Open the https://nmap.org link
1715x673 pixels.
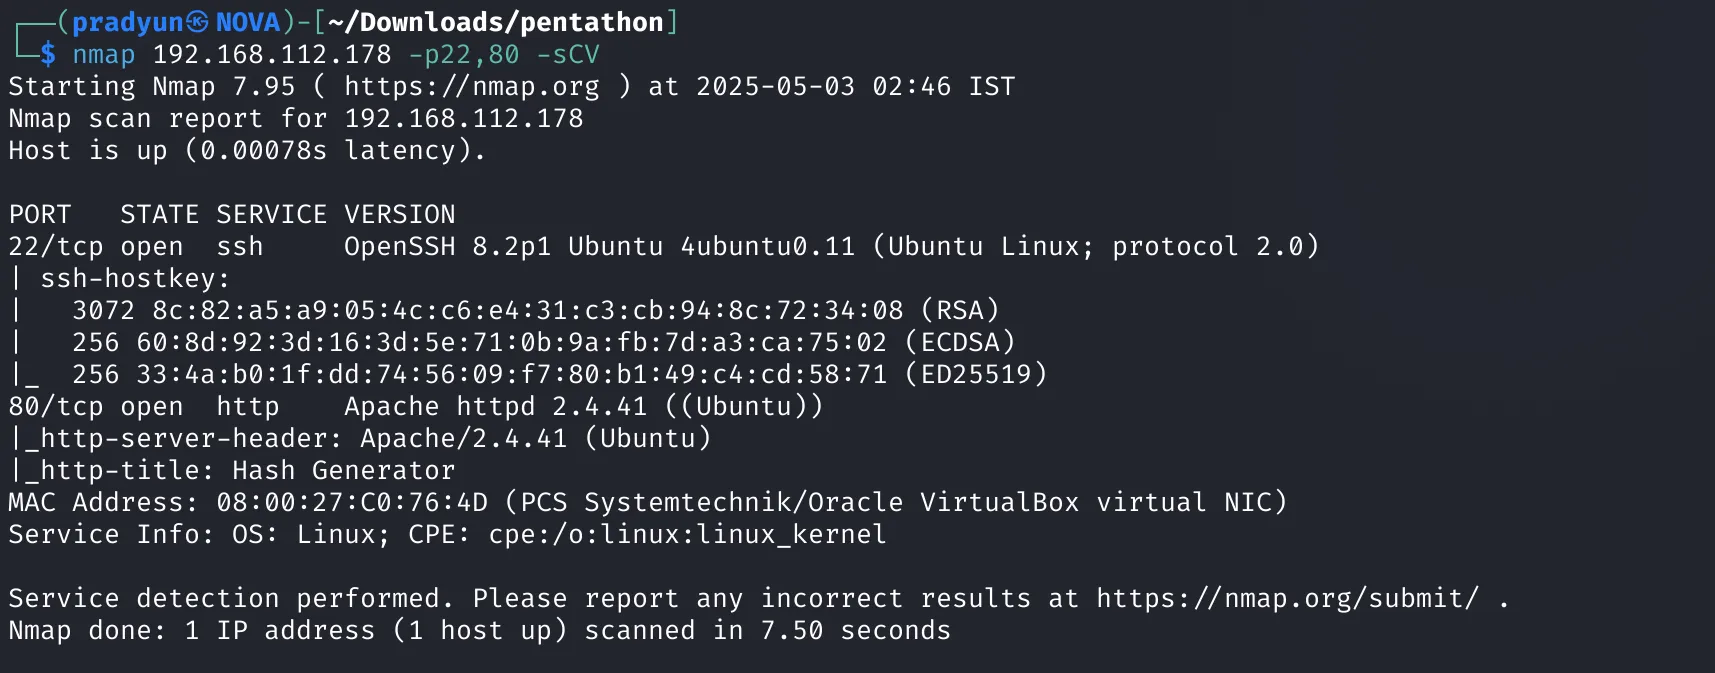click(471, 87)
